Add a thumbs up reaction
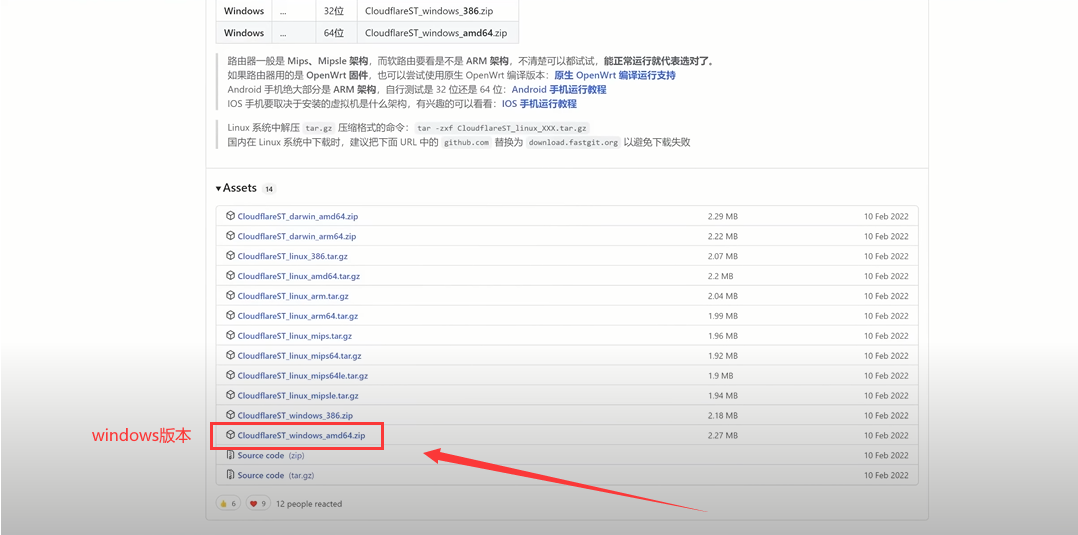This screenshot has width=1078, height=535. click(228, 503)
